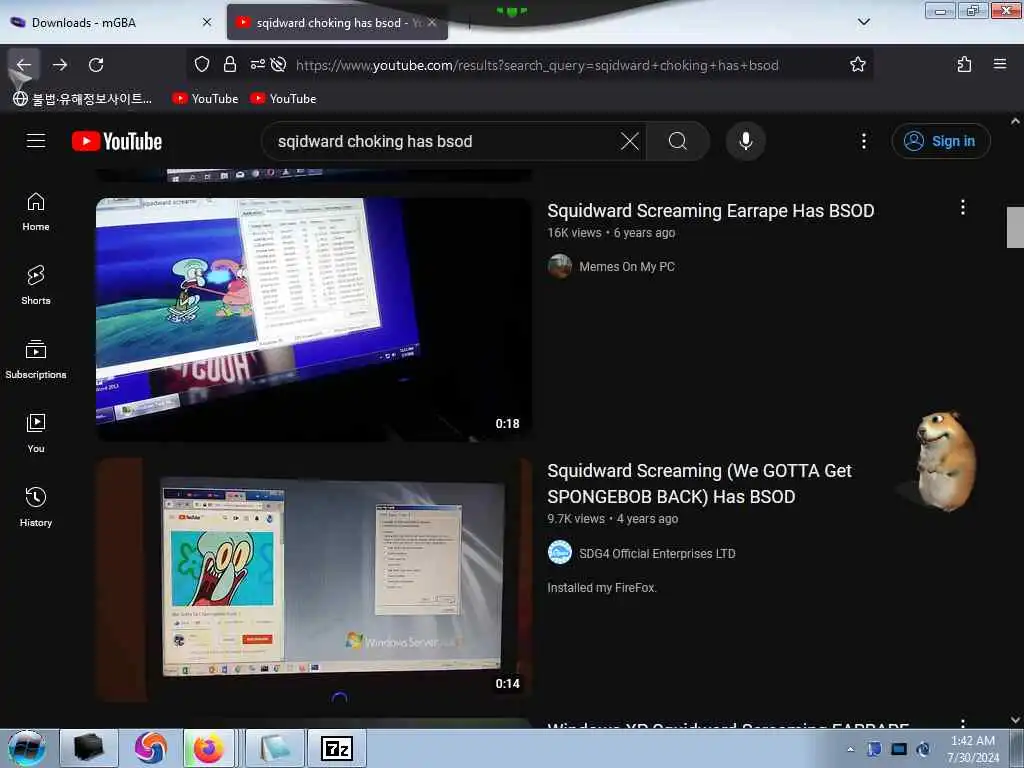Open 7-Zip from the taskbar

point(337,748)
